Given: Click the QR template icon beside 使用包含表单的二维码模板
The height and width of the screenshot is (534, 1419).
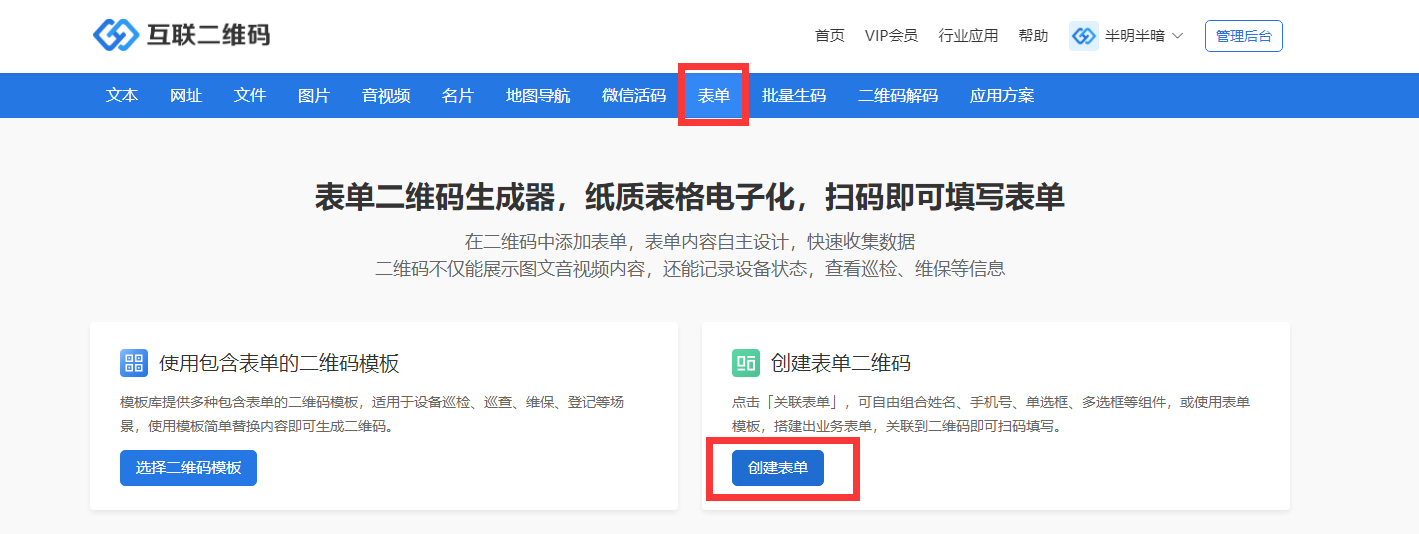Looking at the screenshot, I should click(x=134, y=362).
